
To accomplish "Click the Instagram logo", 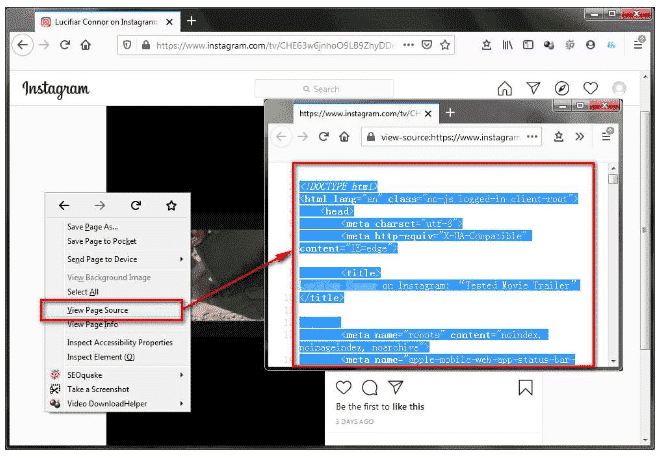I will (56, 89).
